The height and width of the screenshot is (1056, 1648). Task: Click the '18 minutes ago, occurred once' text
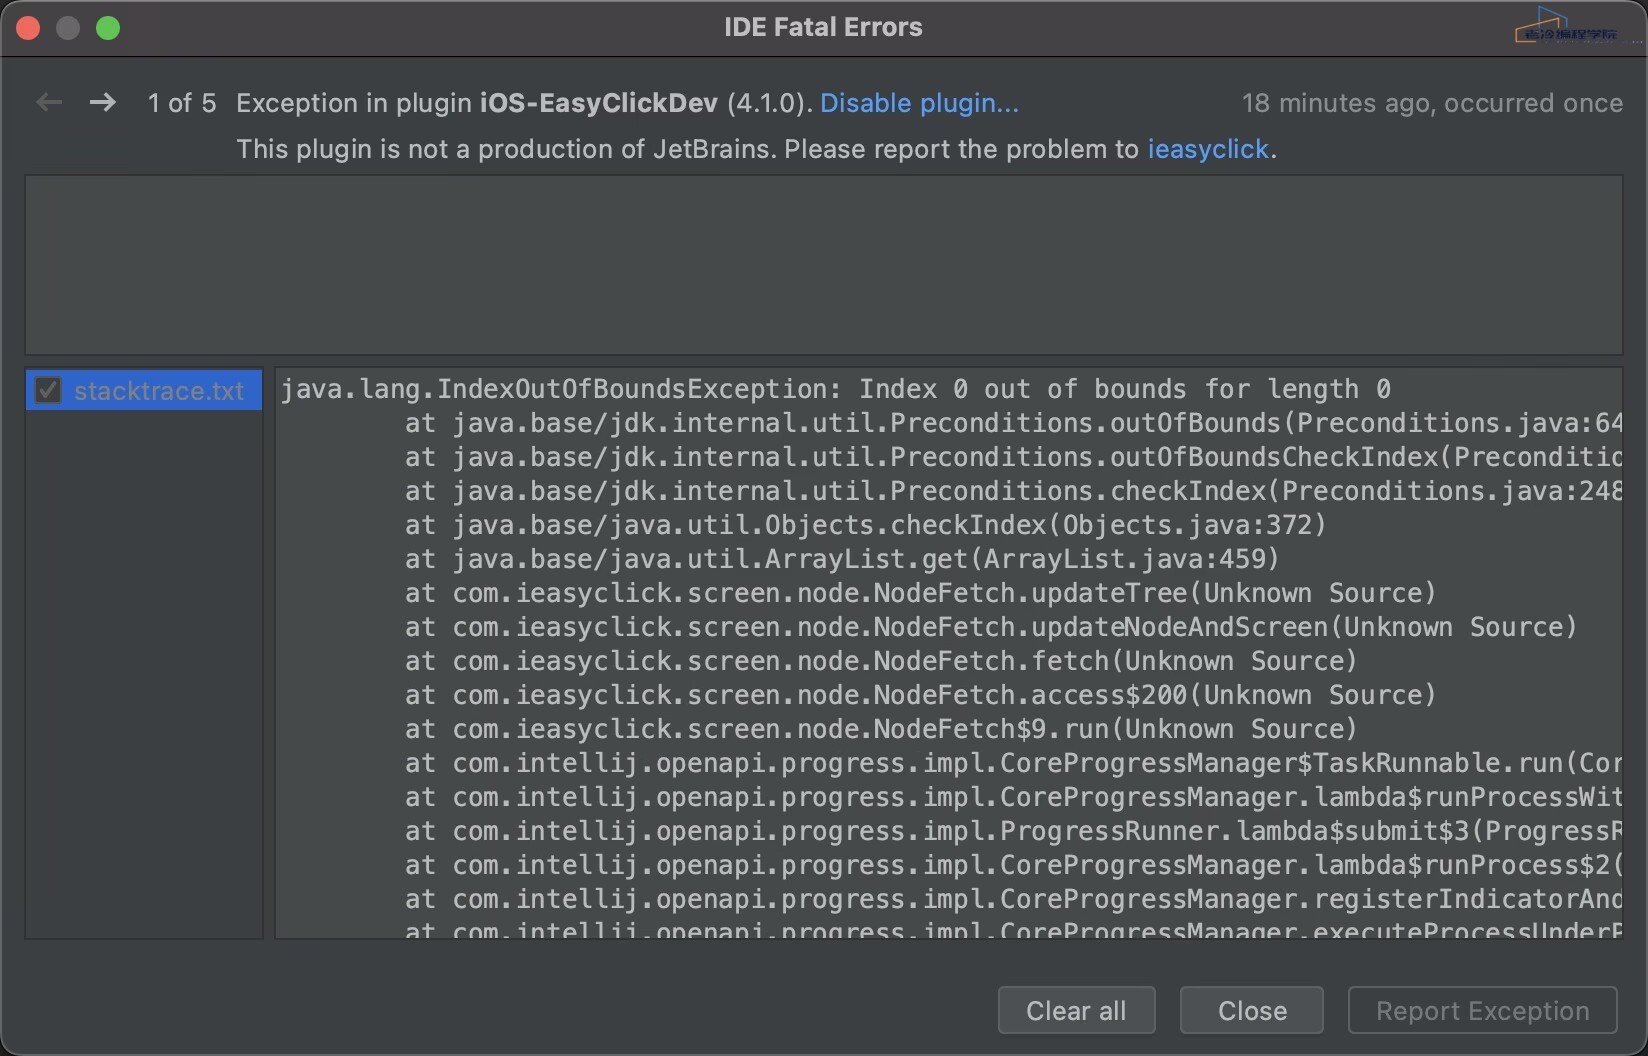tap(1432, 103)
